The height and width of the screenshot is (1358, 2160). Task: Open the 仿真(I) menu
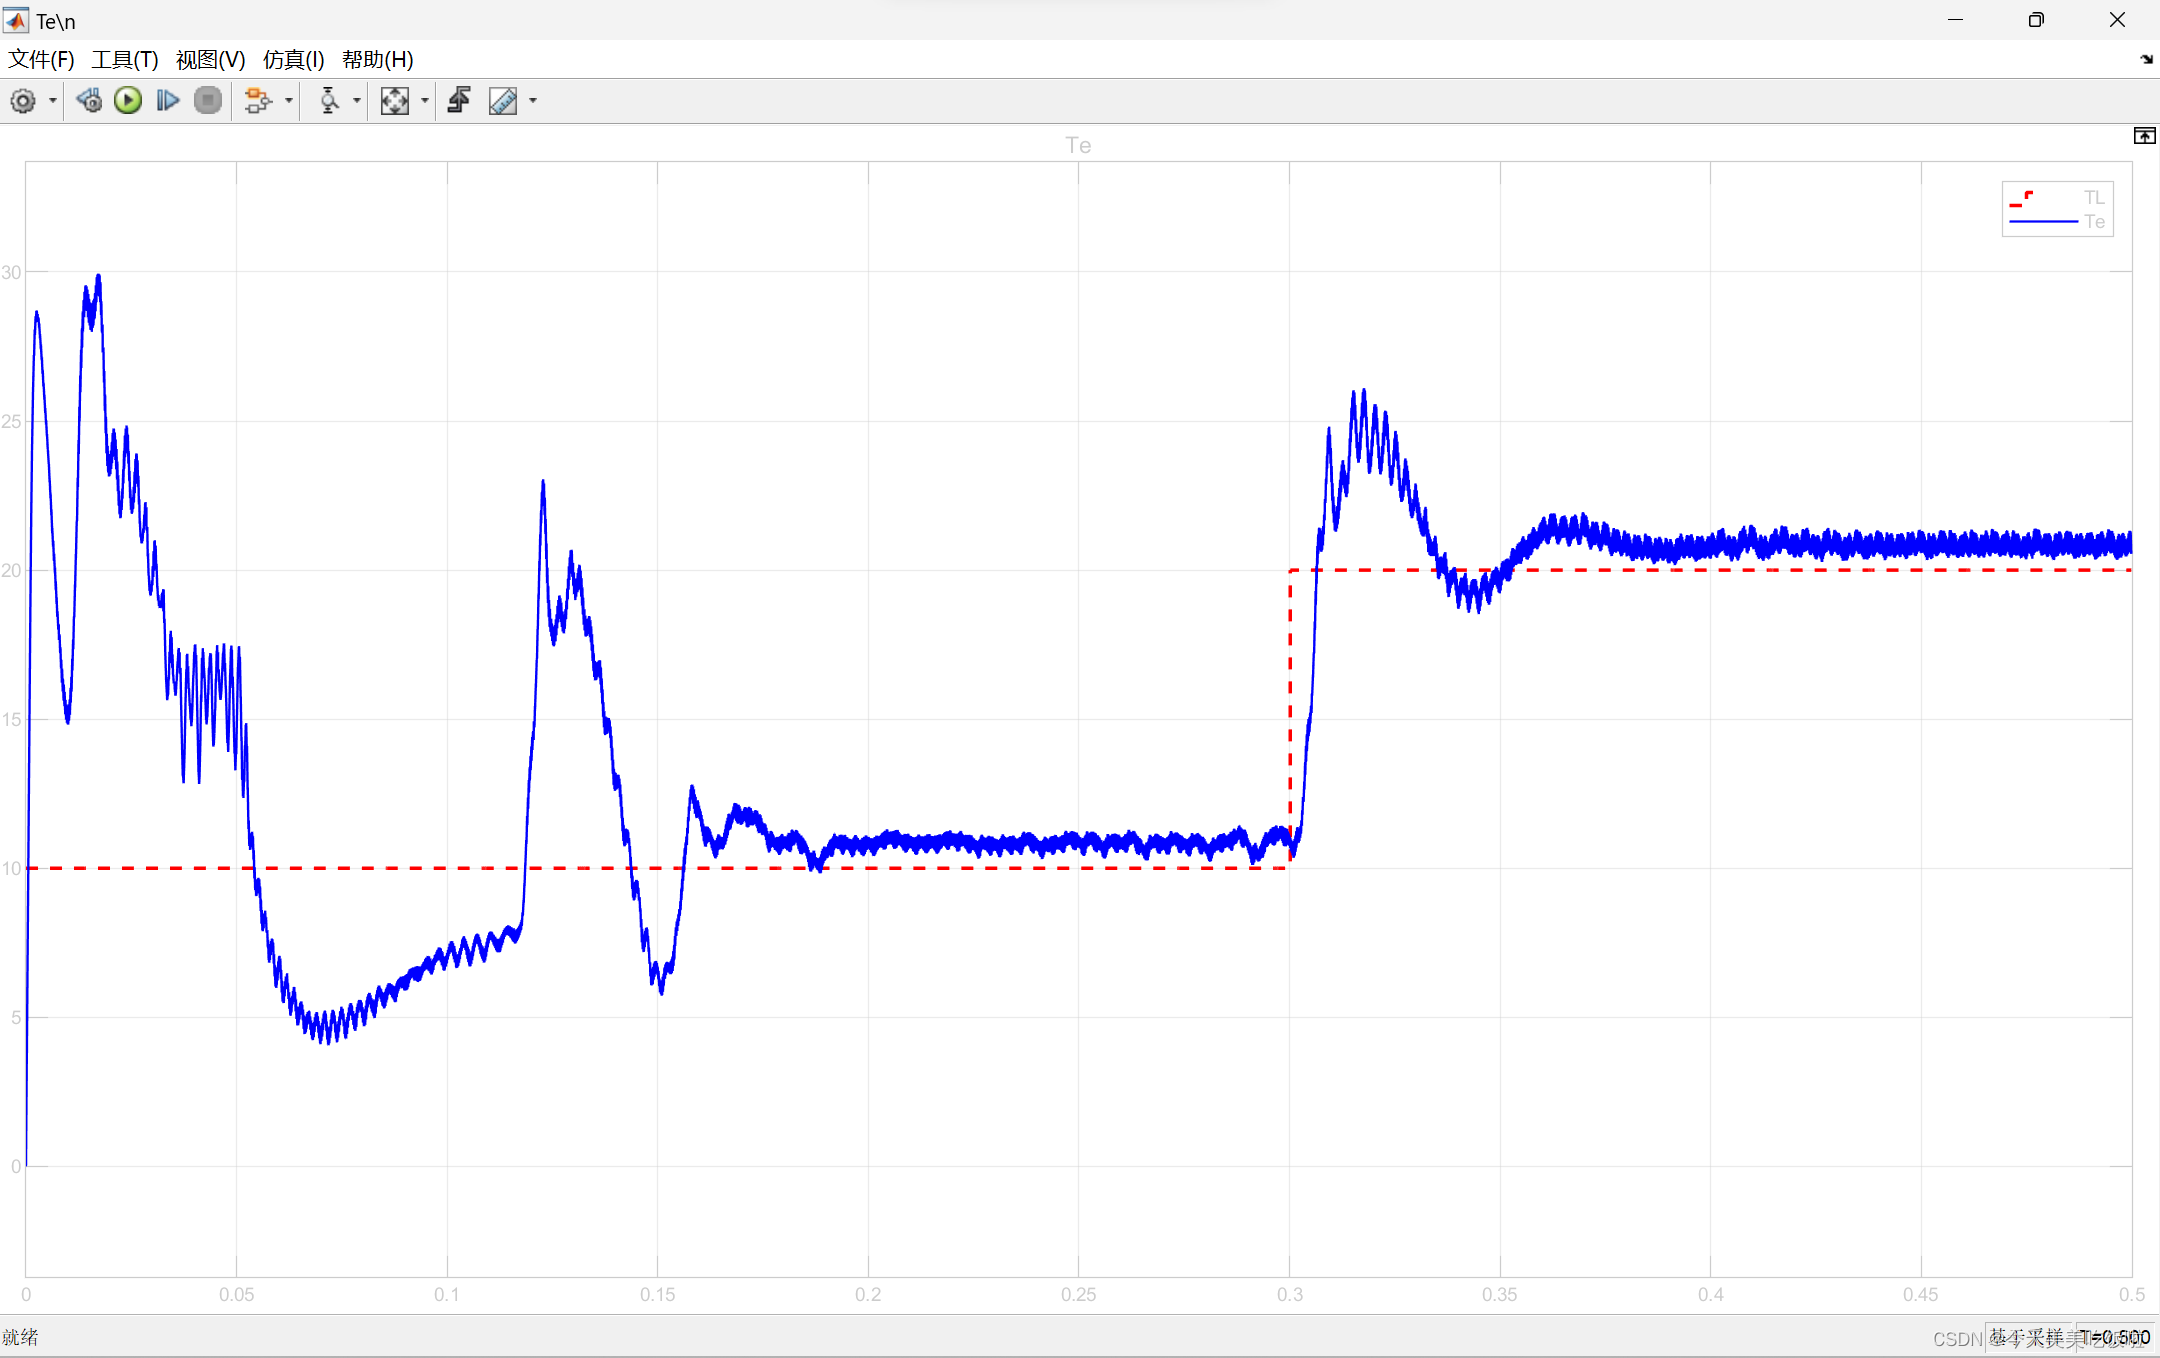(x=293, y=60)
